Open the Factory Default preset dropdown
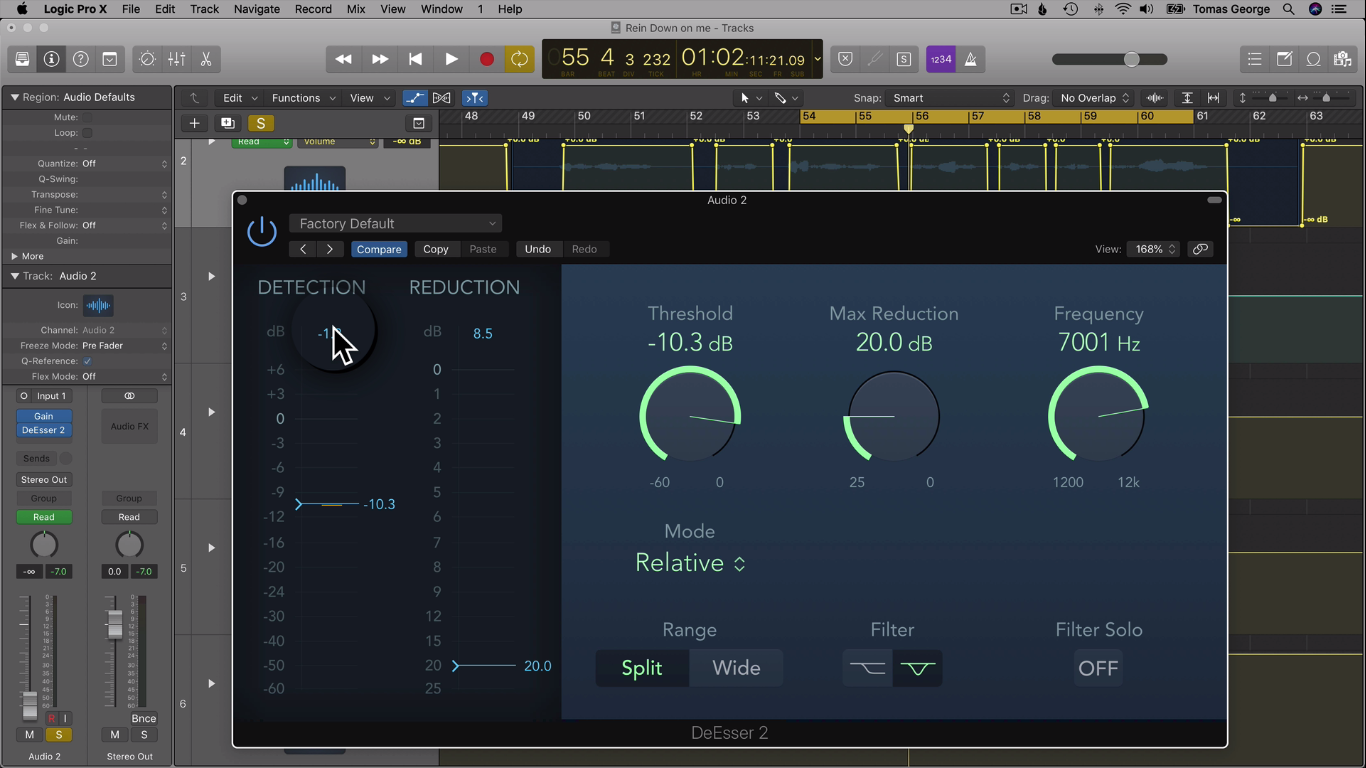This screenshot has height=768, width=1366. (396, 223)
